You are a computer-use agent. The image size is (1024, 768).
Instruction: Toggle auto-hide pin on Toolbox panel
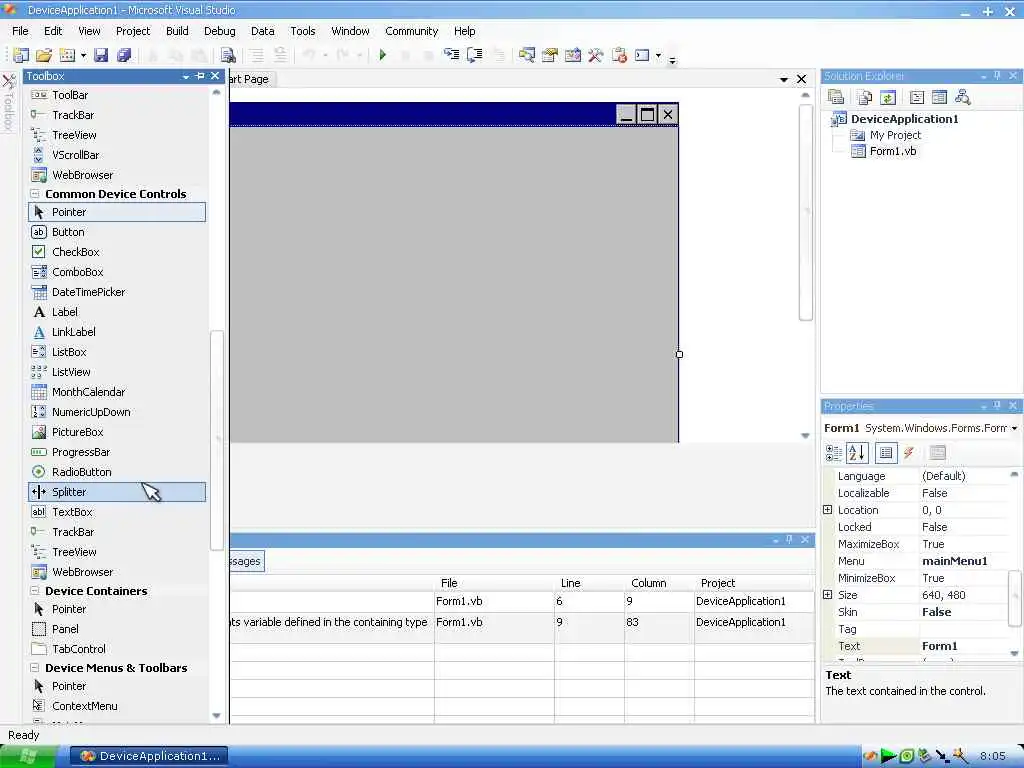point(200,76)
